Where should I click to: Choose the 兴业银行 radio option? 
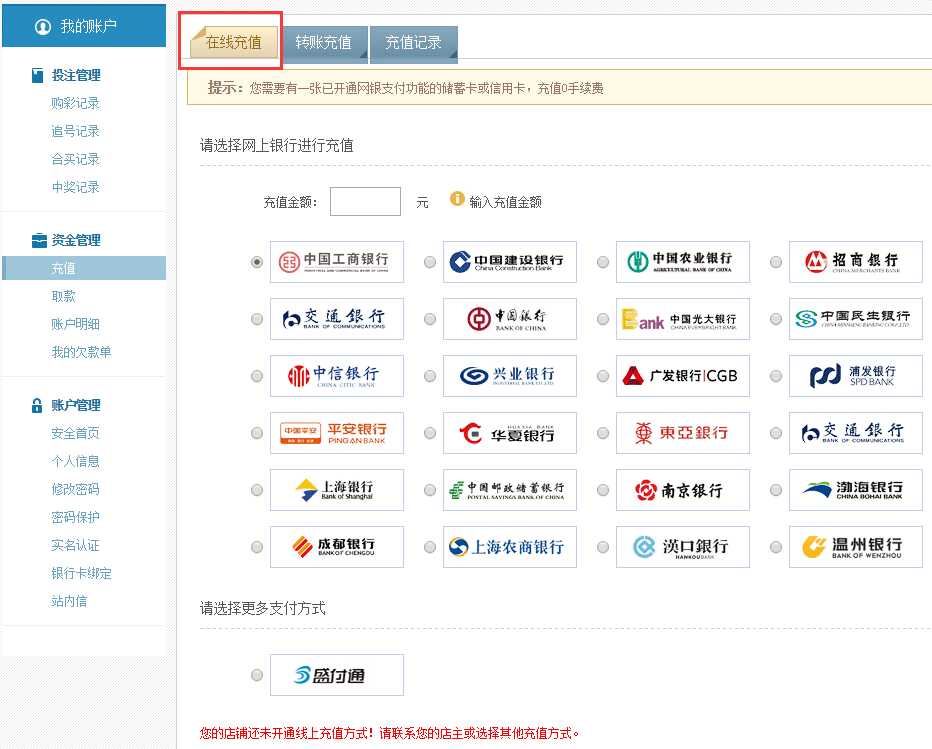430,376
